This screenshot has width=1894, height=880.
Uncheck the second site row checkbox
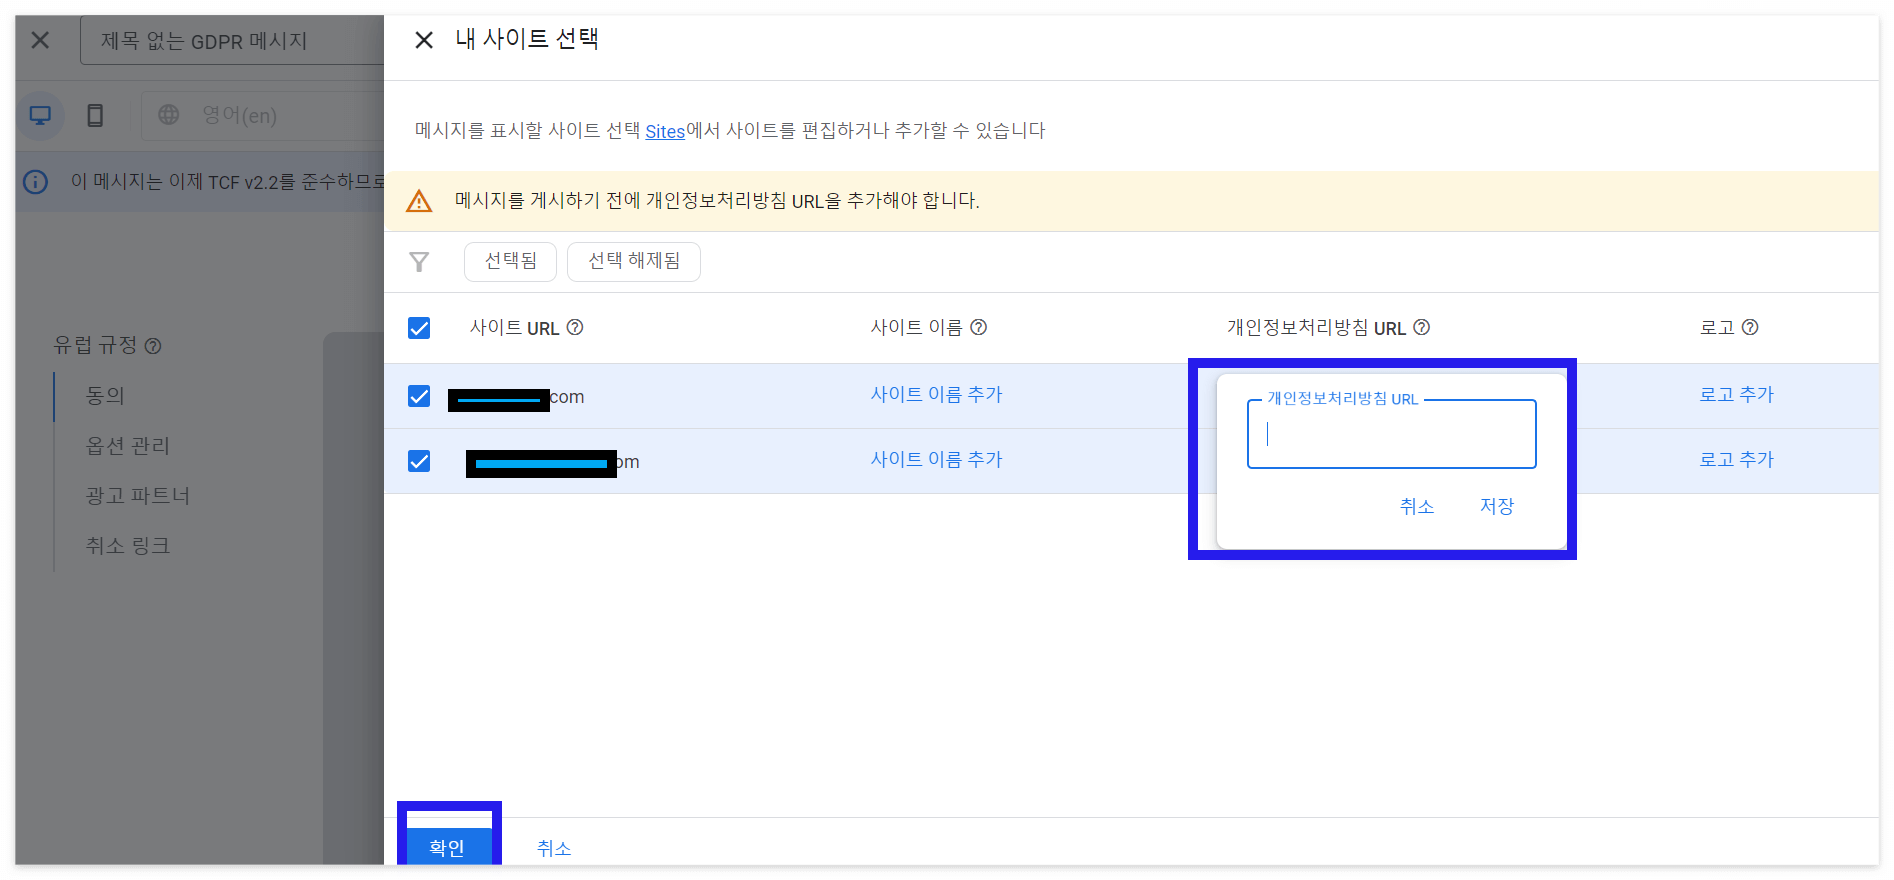pos(419,461)
